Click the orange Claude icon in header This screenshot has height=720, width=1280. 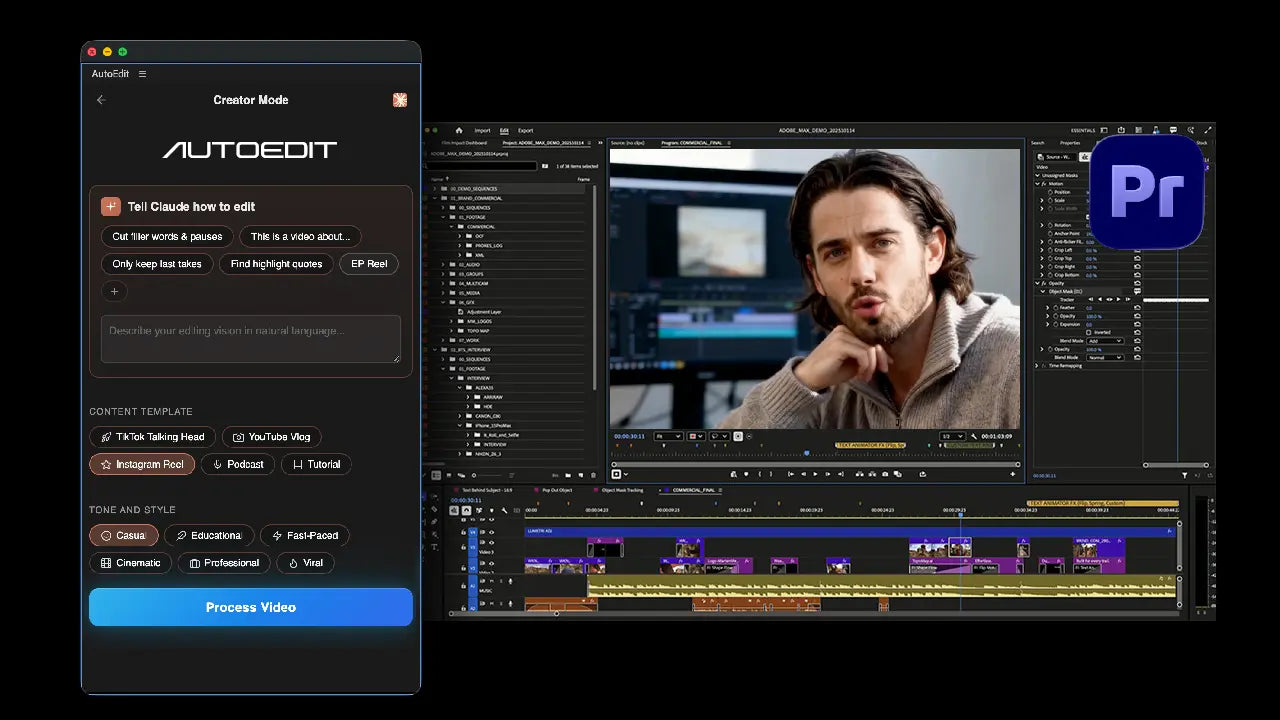tap(400, 100)
